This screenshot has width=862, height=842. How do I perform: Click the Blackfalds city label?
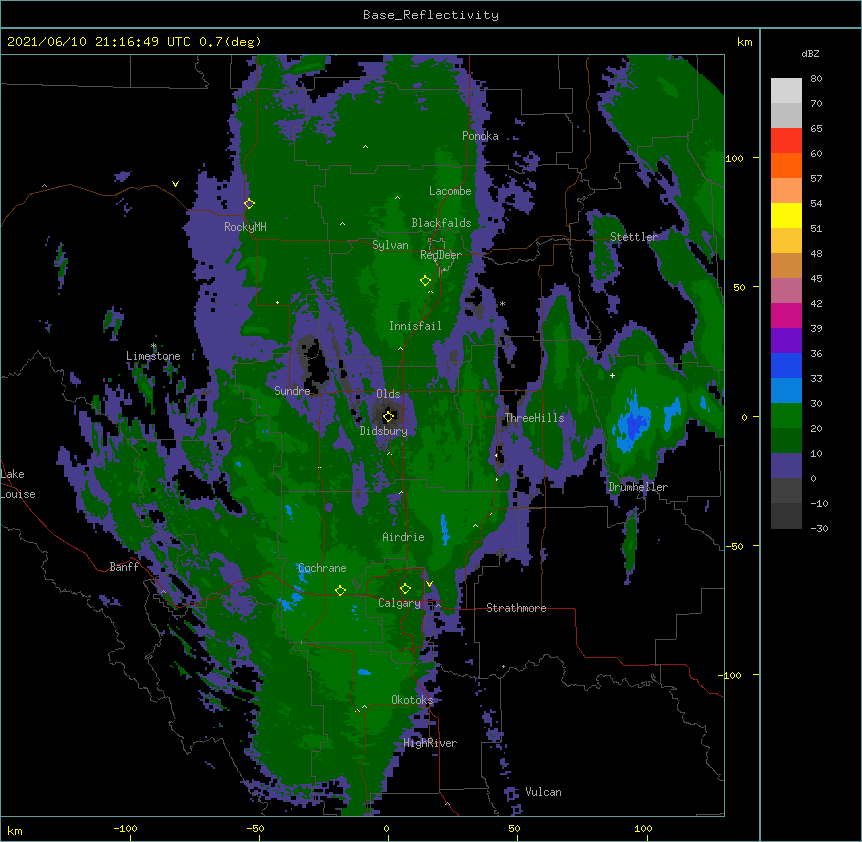coord(441,223)
